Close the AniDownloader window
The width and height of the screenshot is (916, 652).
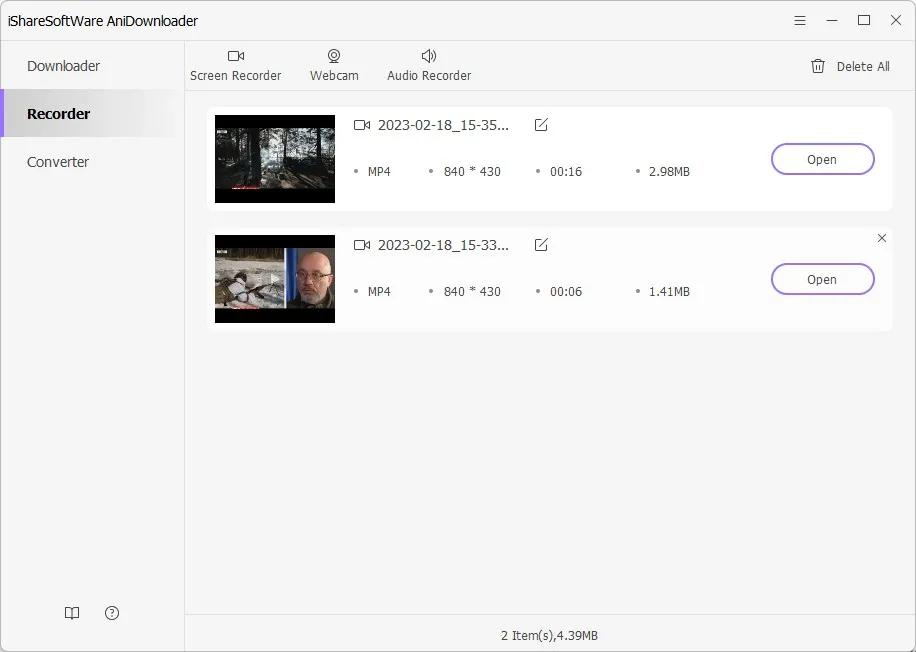point(896,20)
